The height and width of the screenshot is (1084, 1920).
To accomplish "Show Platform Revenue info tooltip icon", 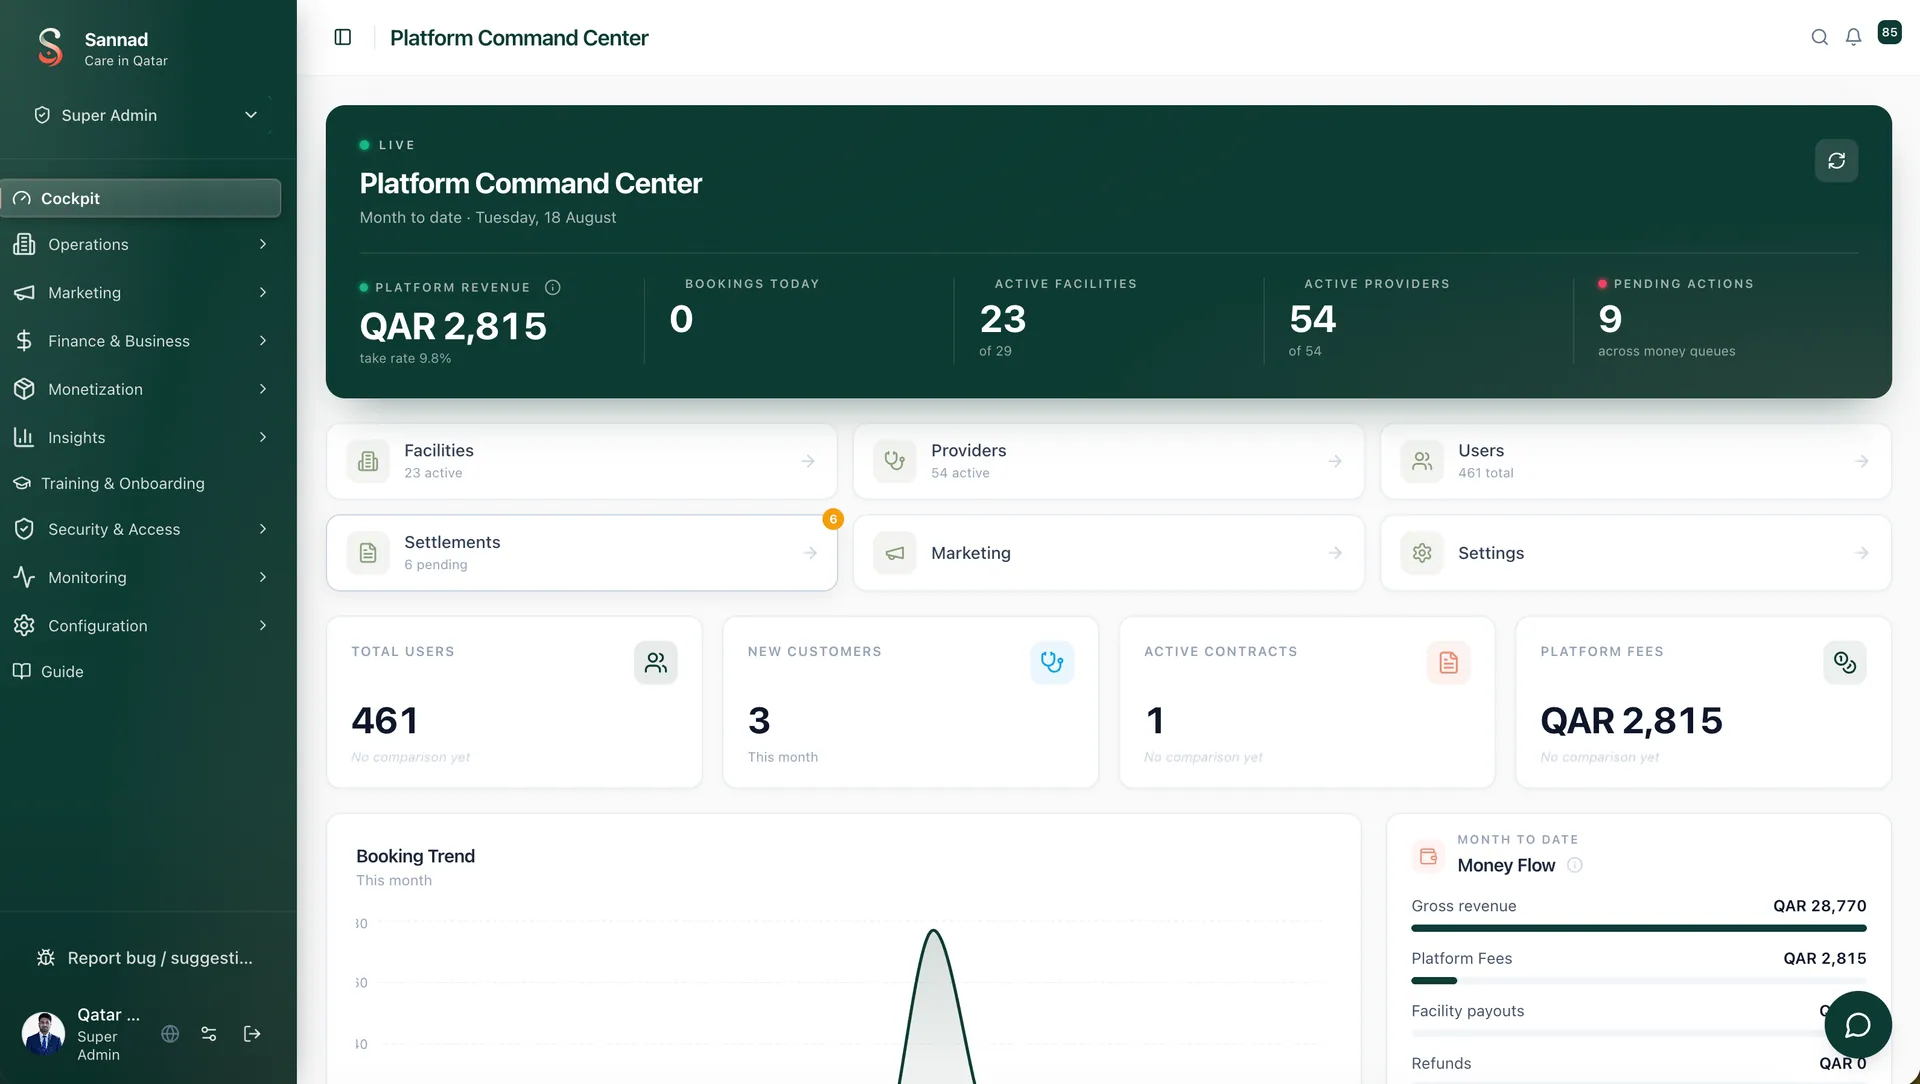I will click(552, 287).
